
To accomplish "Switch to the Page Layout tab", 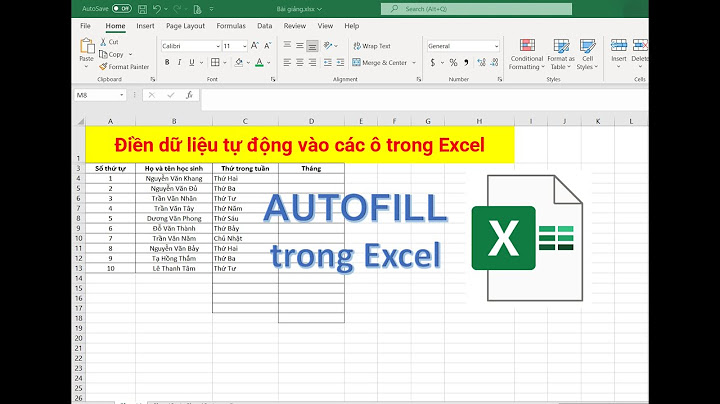I will [186, 26].
